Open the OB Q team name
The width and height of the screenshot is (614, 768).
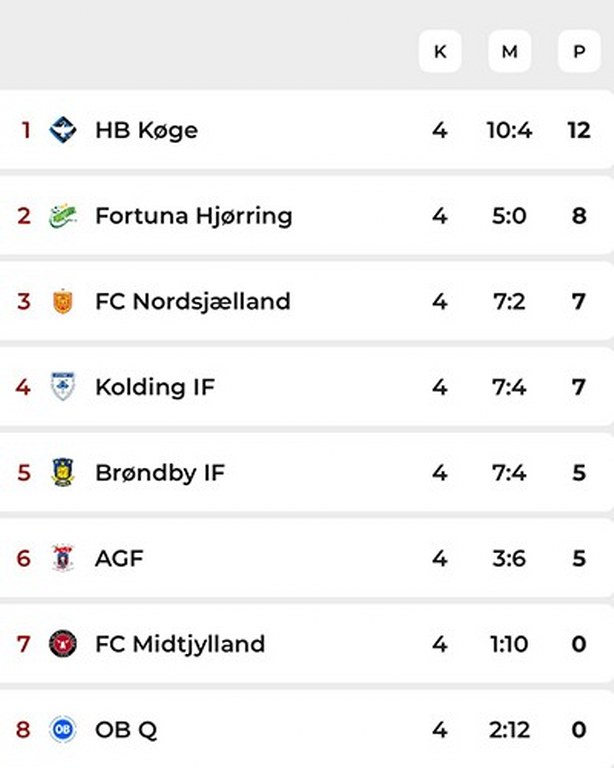pyautogui.click(x=126, y=730)
